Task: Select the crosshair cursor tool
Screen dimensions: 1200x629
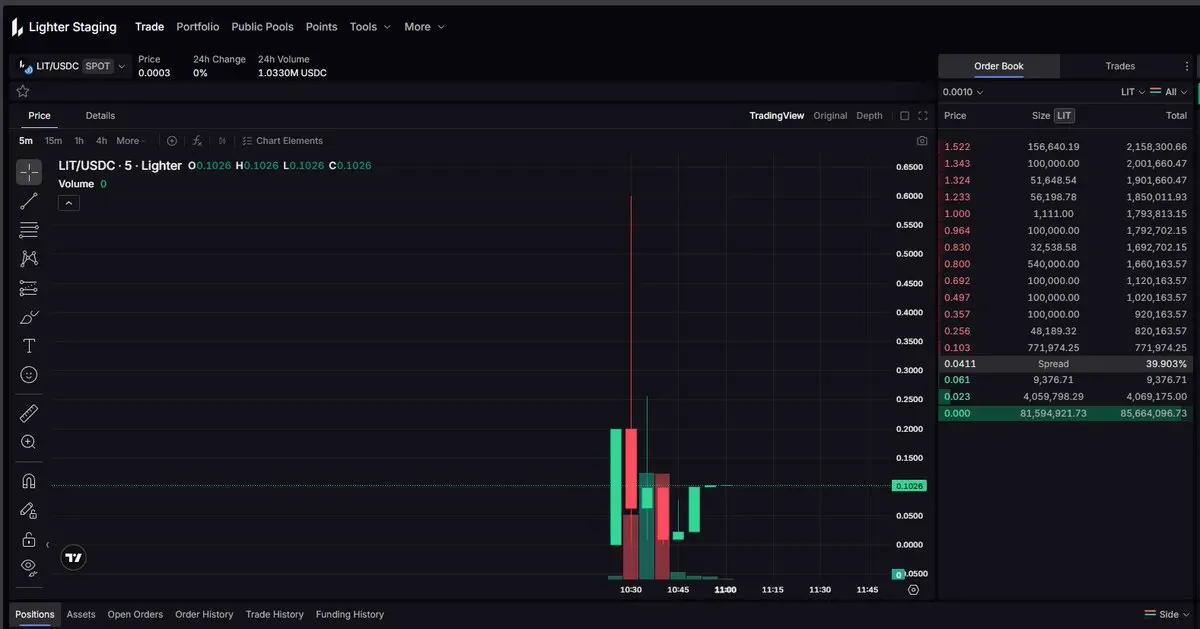Action: pyautogui.click(x=29, y=172)
